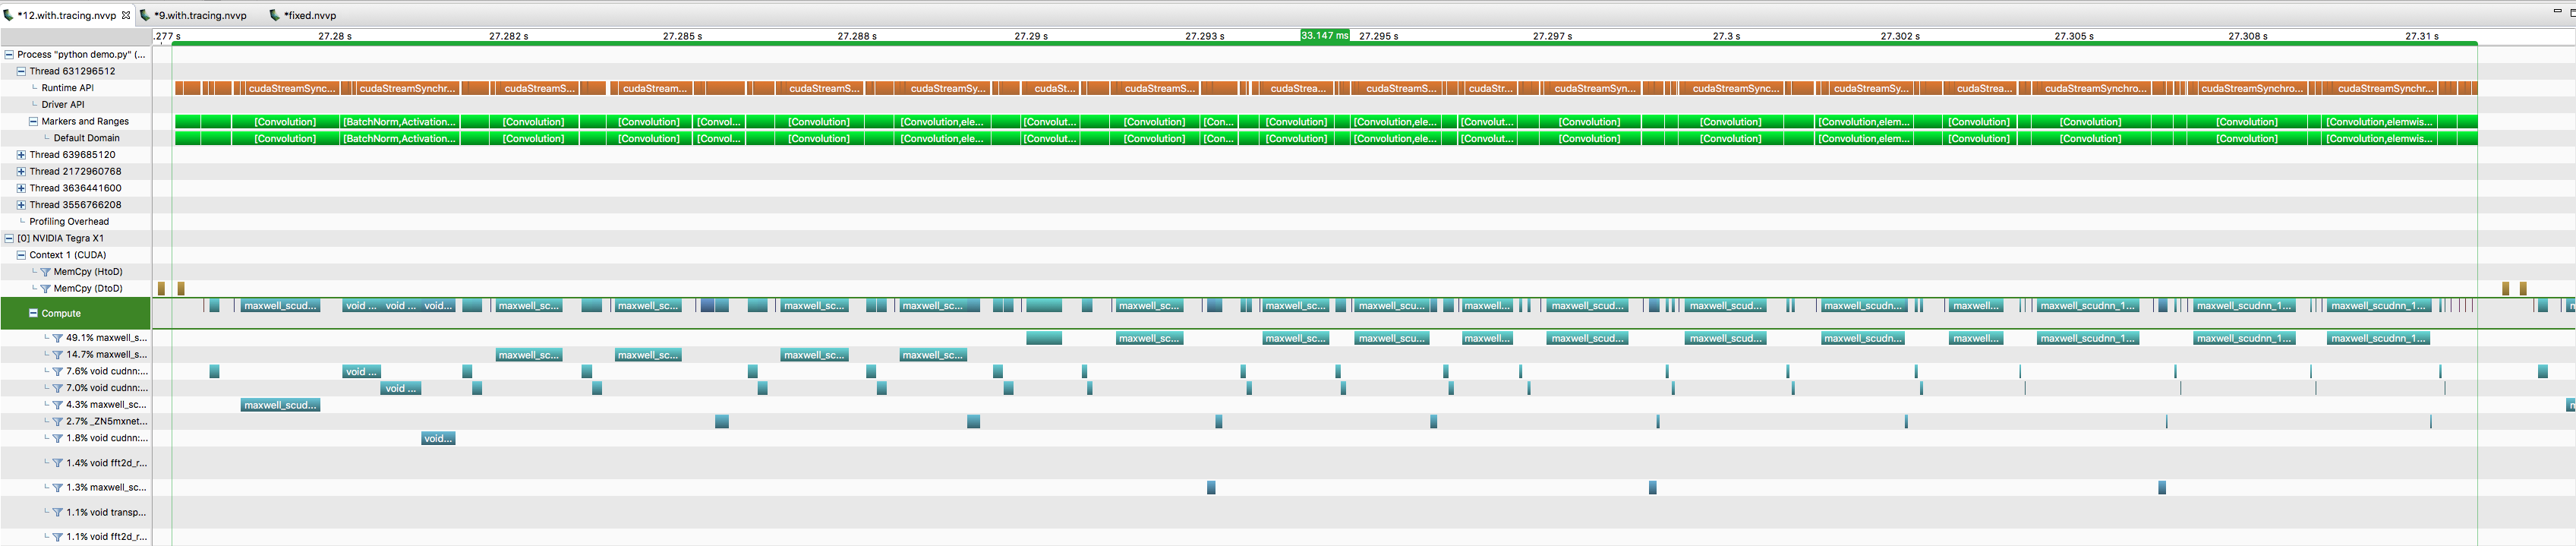Switch to the 12.with.tracing.nvvp tab
The height and width of the screenshot is (546, 2576).
(67, 15)
